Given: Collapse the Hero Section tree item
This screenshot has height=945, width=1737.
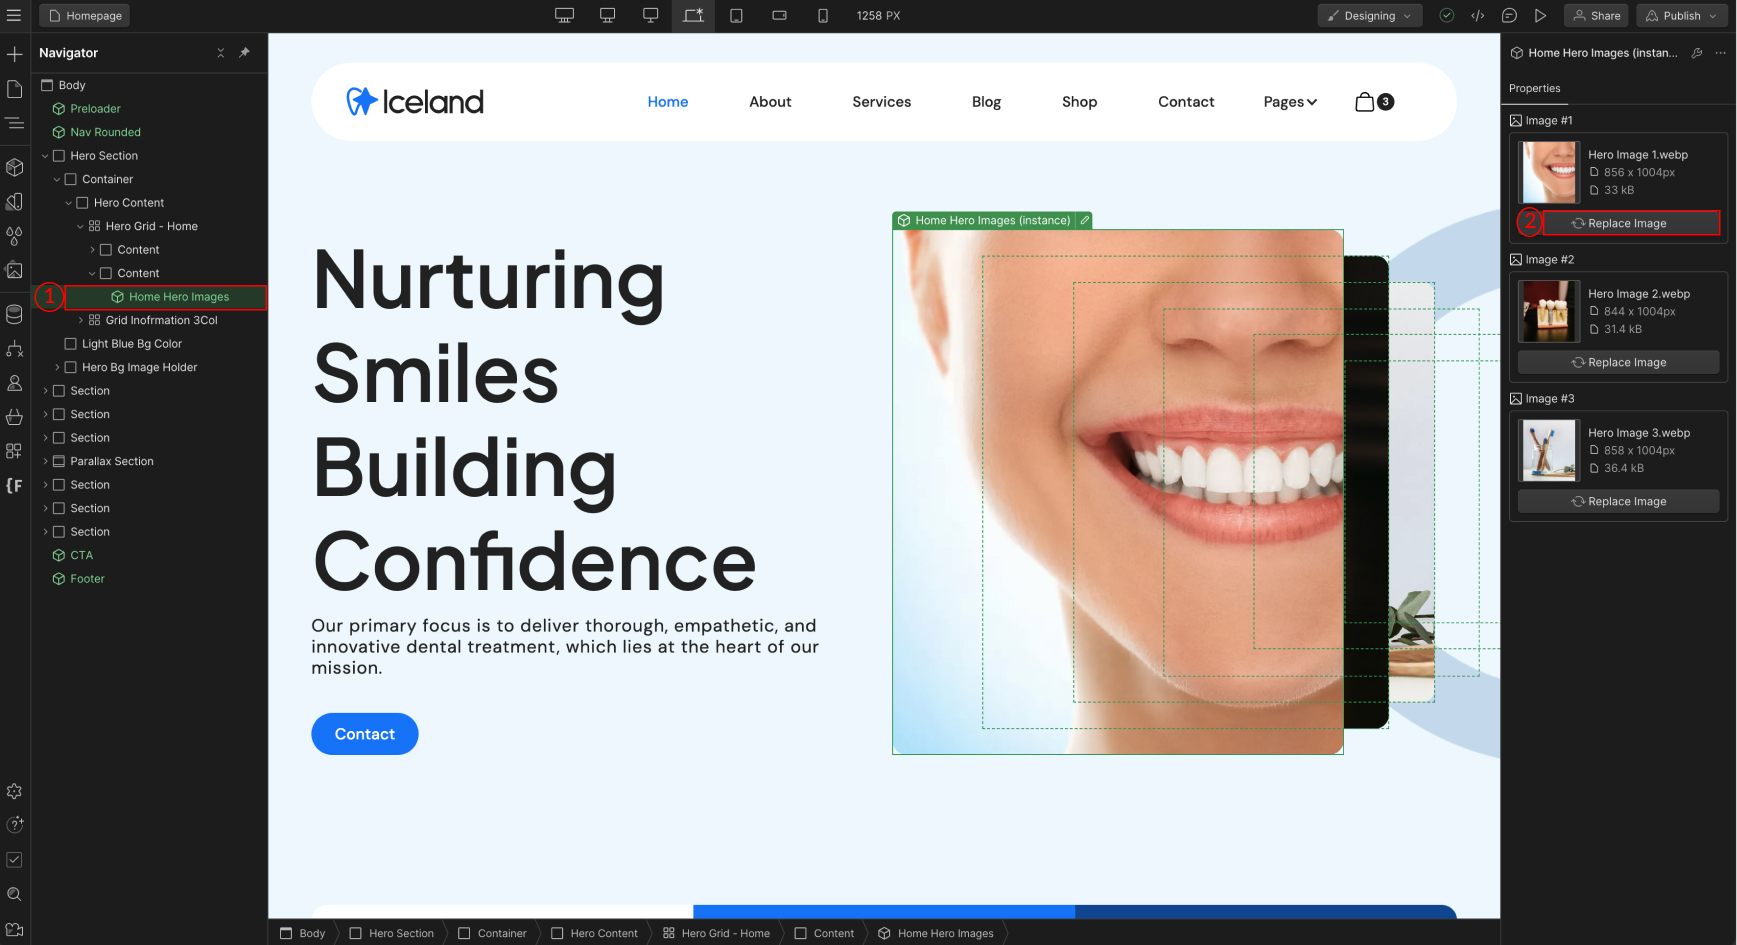Looking at the screenshot, I should (x=45, y=156).
